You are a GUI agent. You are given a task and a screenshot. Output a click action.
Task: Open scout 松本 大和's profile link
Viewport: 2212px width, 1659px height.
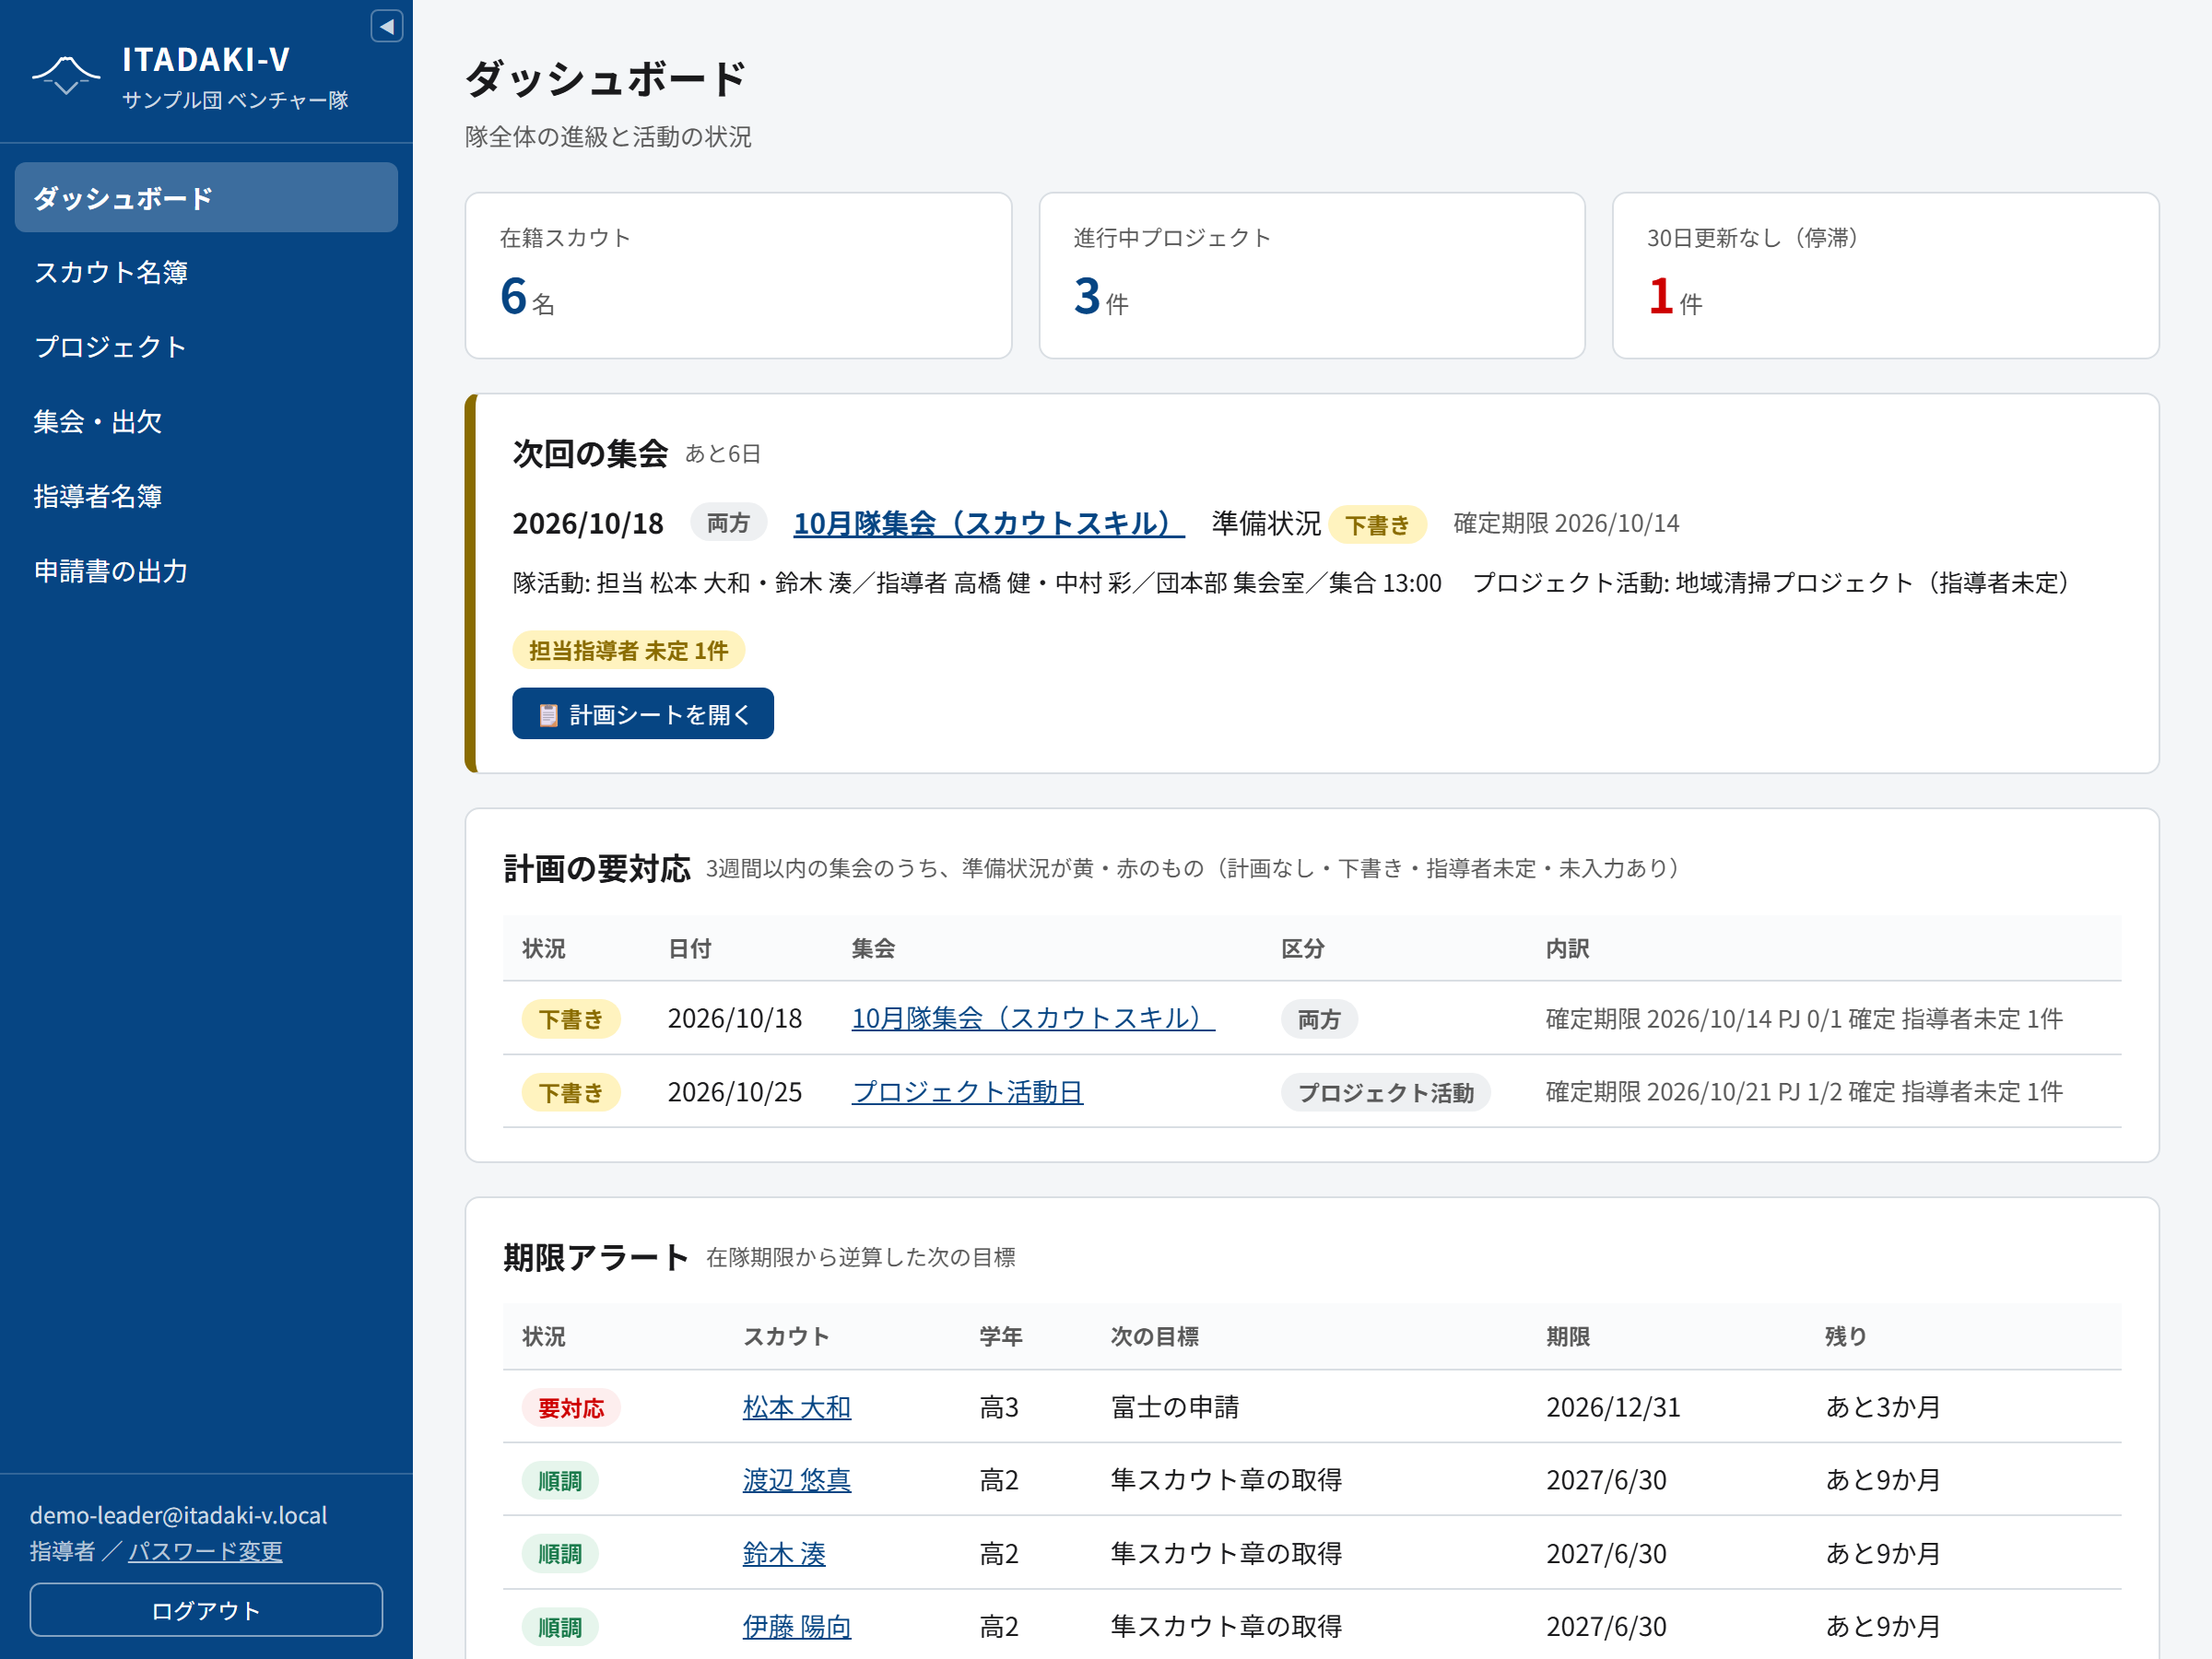[797, 1407]
